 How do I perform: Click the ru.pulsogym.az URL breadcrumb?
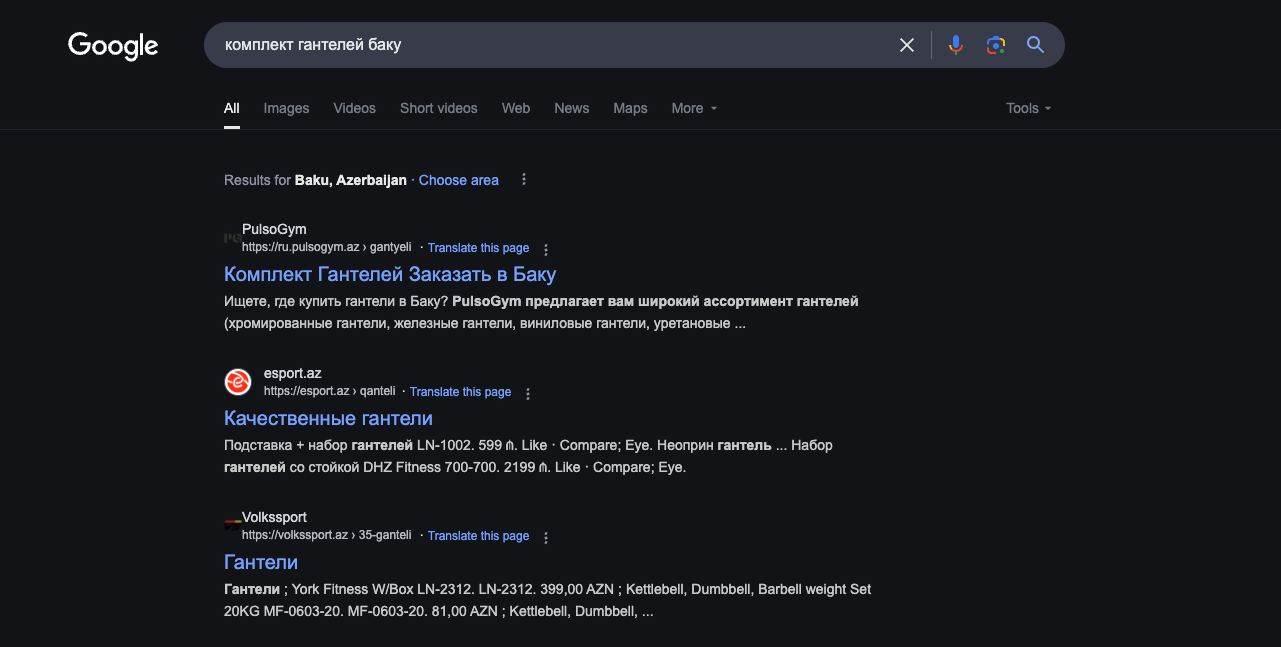327,247
